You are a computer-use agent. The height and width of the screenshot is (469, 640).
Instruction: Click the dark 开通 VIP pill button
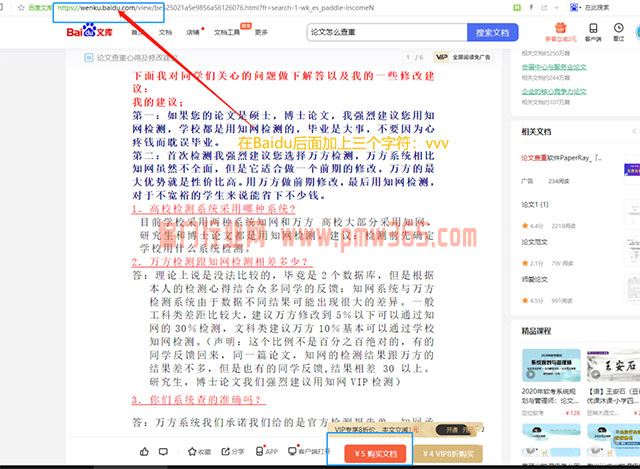(x=455, y=430)
